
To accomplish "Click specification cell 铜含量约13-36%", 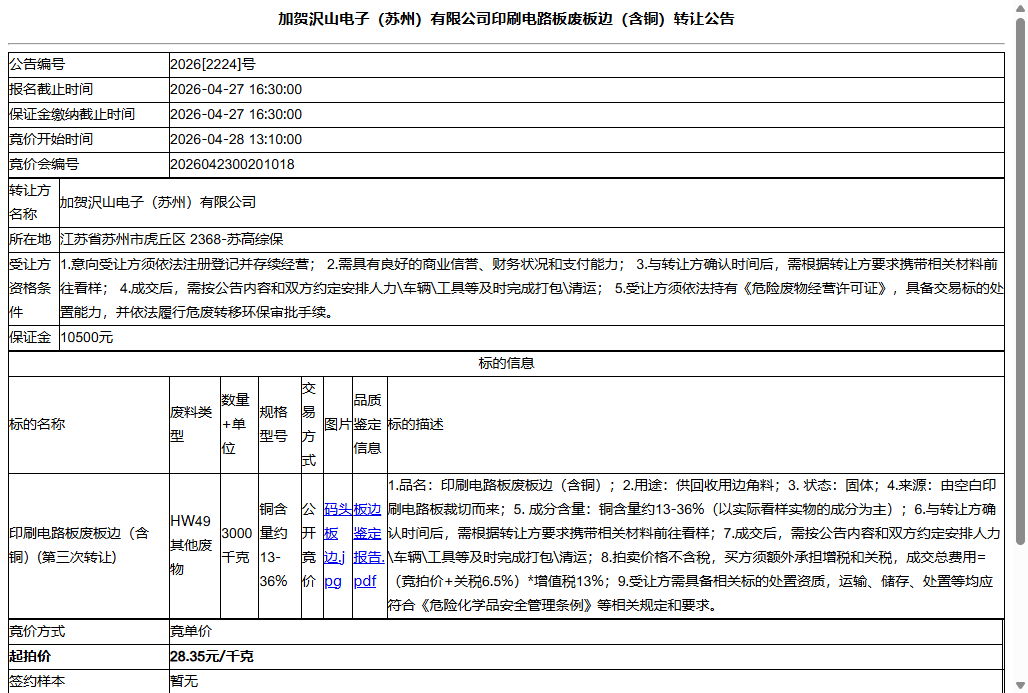I will point(279,545).
